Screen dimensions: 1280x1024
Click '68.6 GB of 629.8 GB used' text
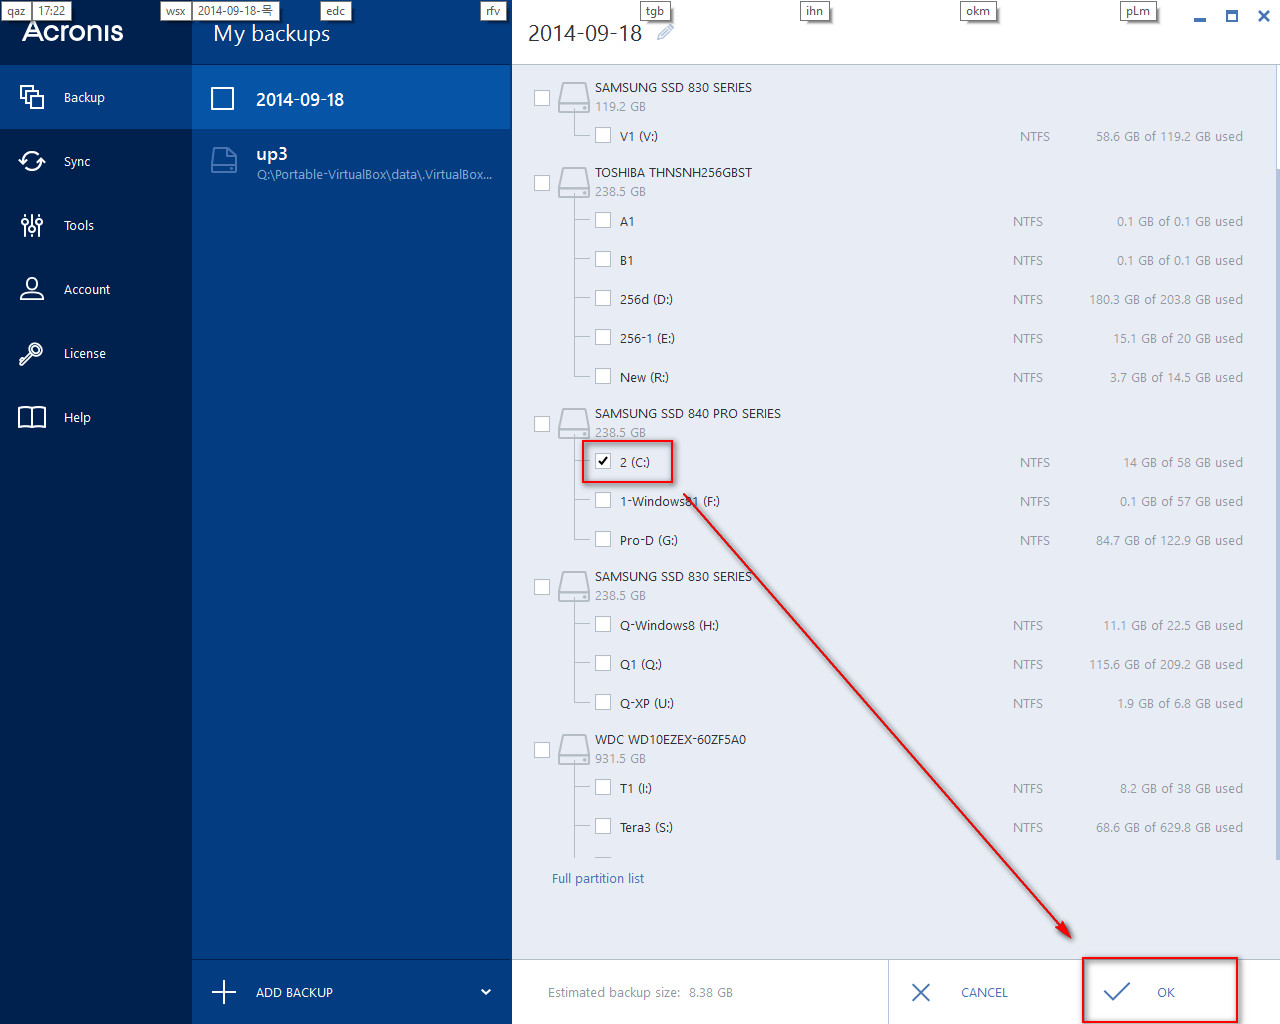(1169, 827)
